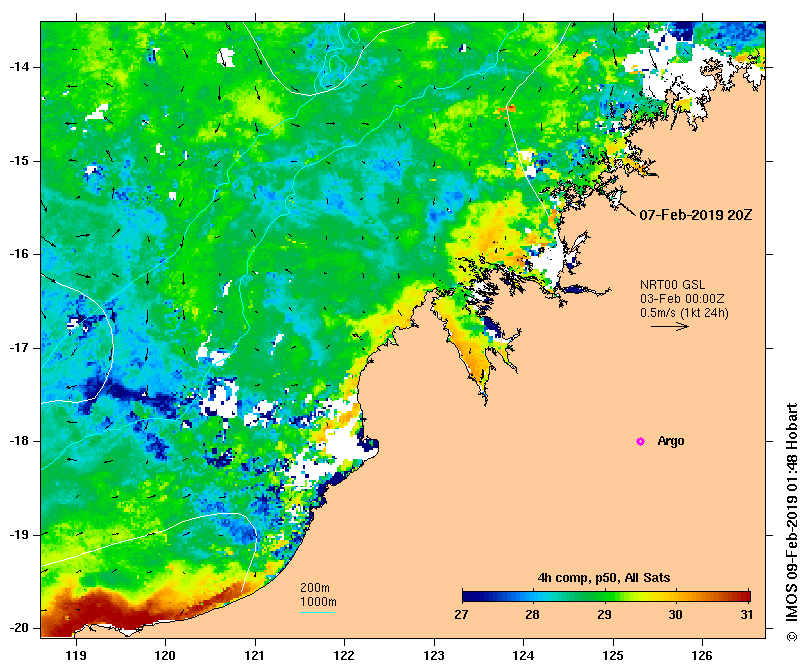Click the green middle of temperature colorbar

(606, 597)
